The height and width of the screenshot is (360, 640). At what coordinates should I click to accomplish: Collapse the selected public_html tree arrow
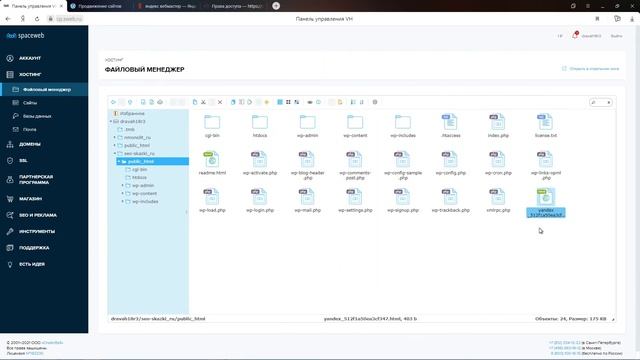click(x=119, y=162)
